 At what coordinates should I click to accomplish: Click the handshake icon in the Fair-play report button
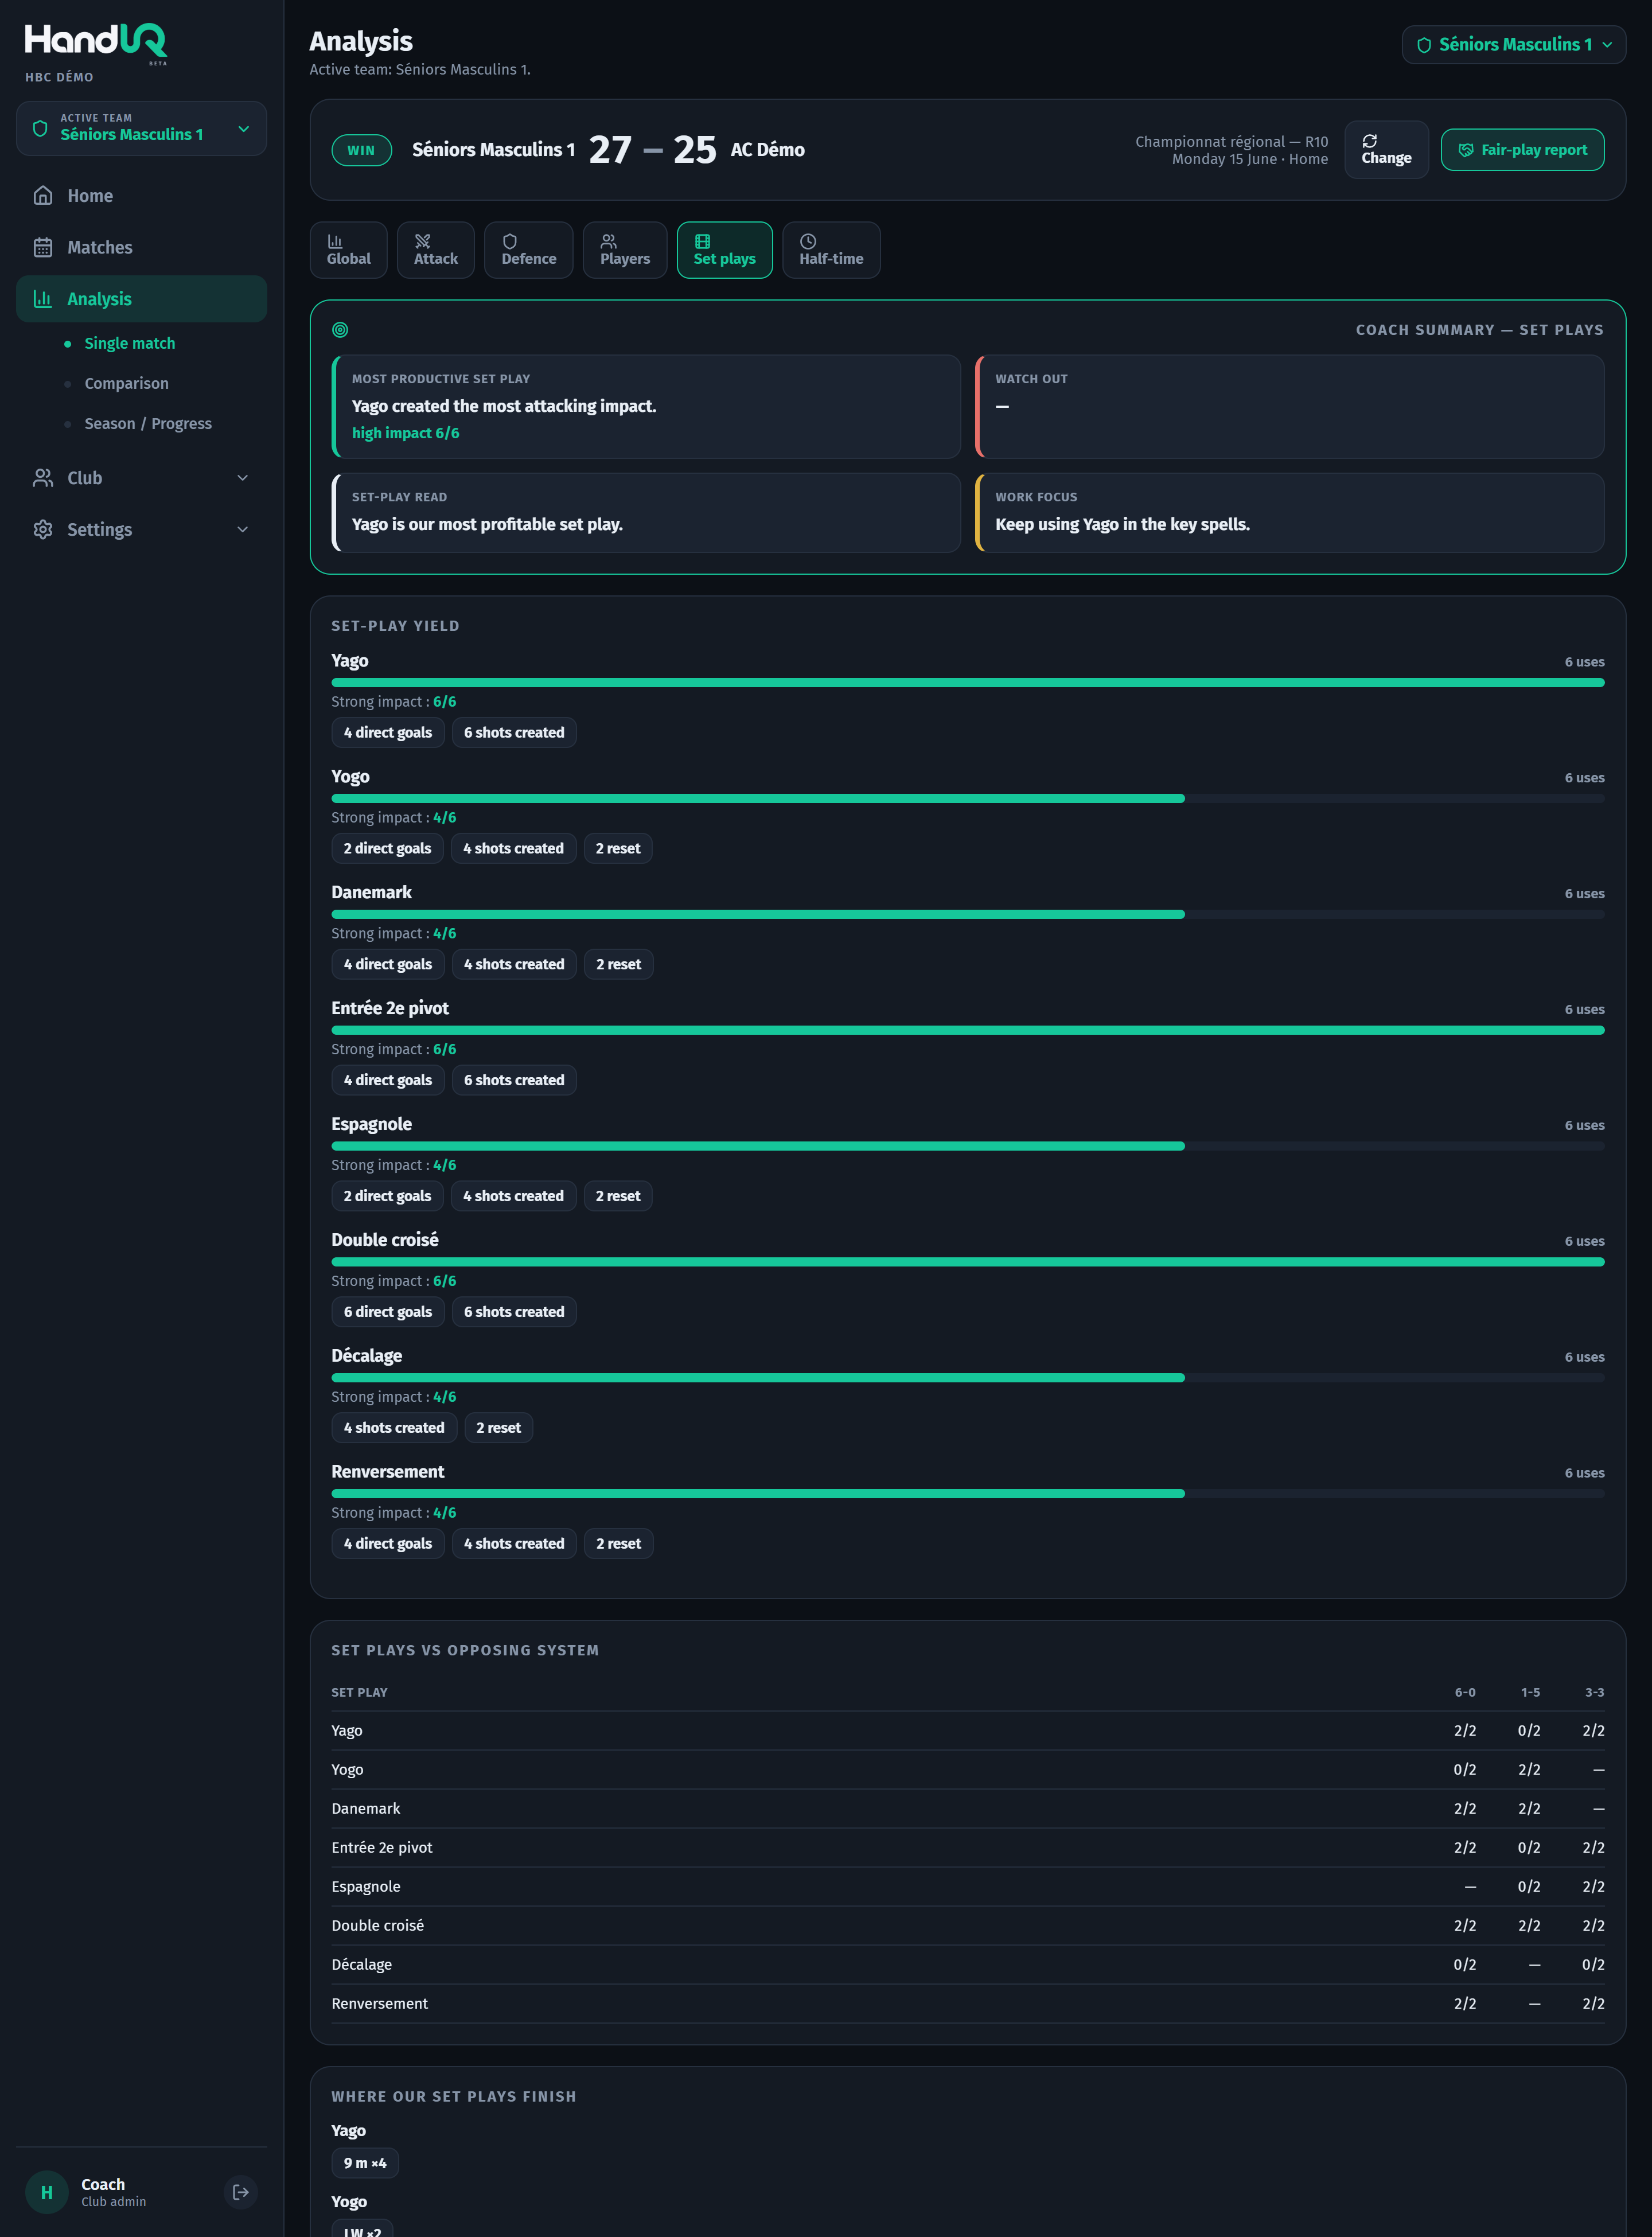(1466, 150)
